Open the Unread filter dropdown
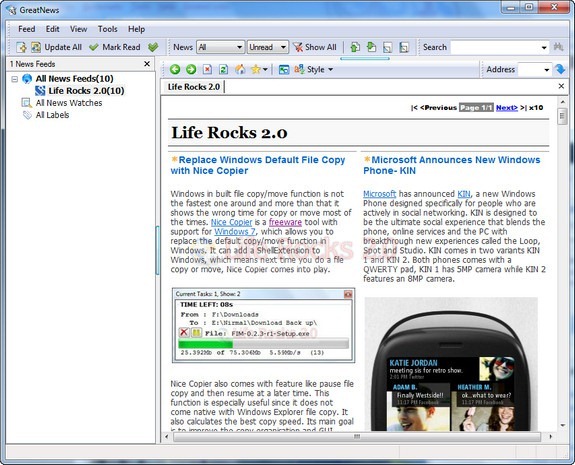 268,47
